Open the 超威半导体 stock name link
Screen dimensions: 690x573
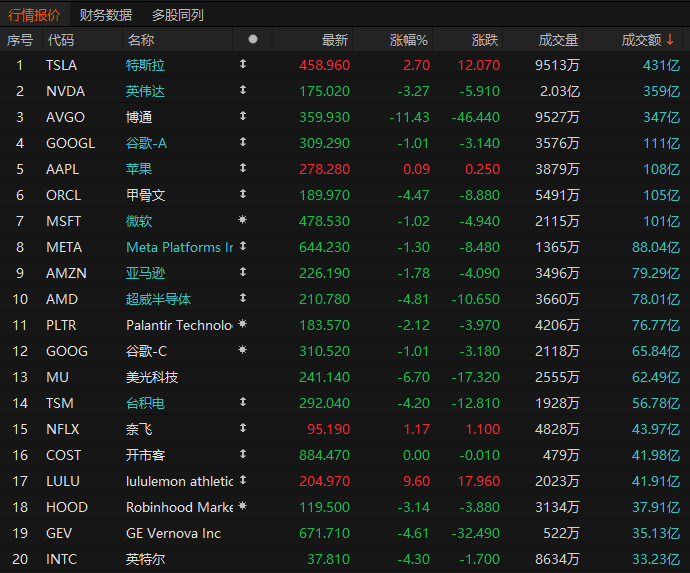tap(158, 299)
